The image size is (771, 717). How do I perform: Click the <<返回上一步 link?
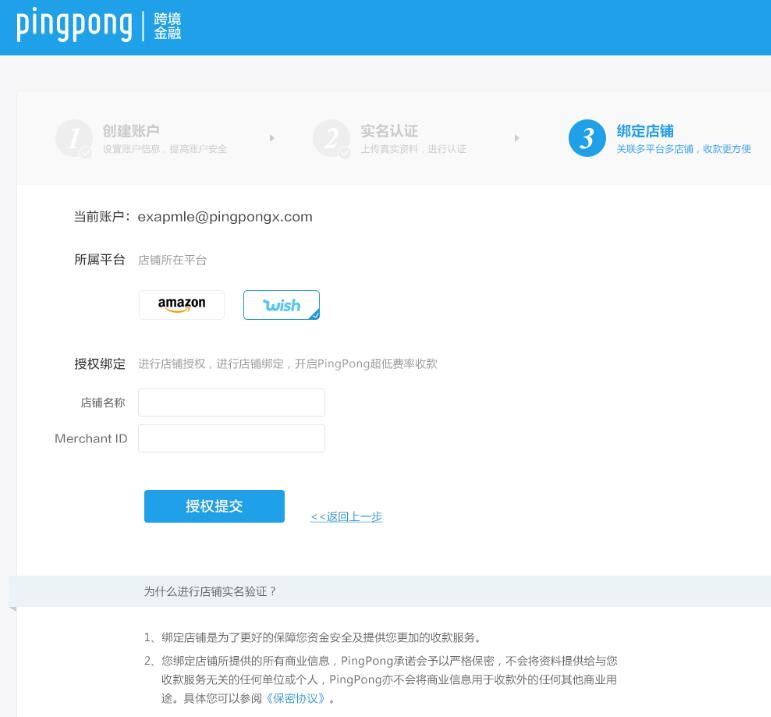tap(346, 517)
